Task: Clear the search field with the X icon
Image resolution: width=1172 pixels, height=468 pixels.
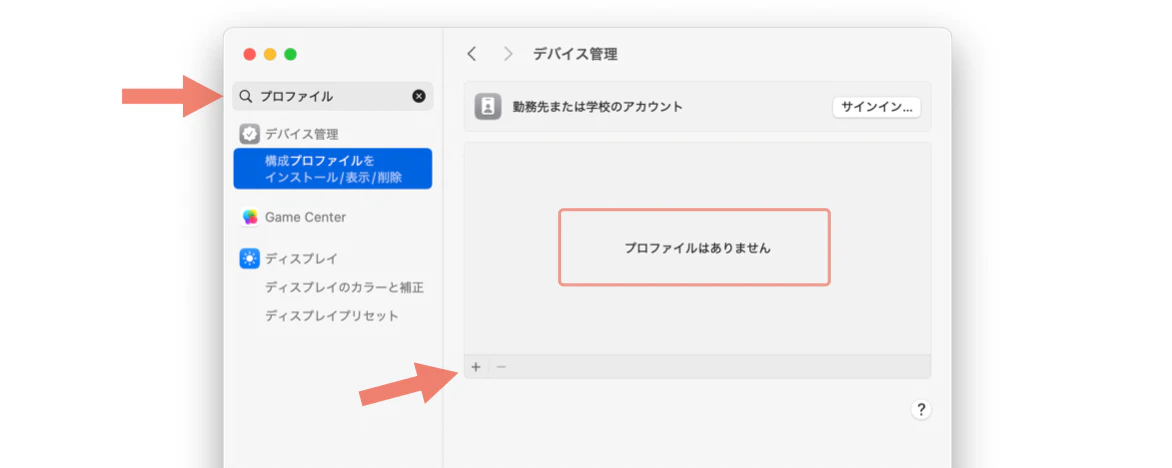Action: [x=419, y=96]
